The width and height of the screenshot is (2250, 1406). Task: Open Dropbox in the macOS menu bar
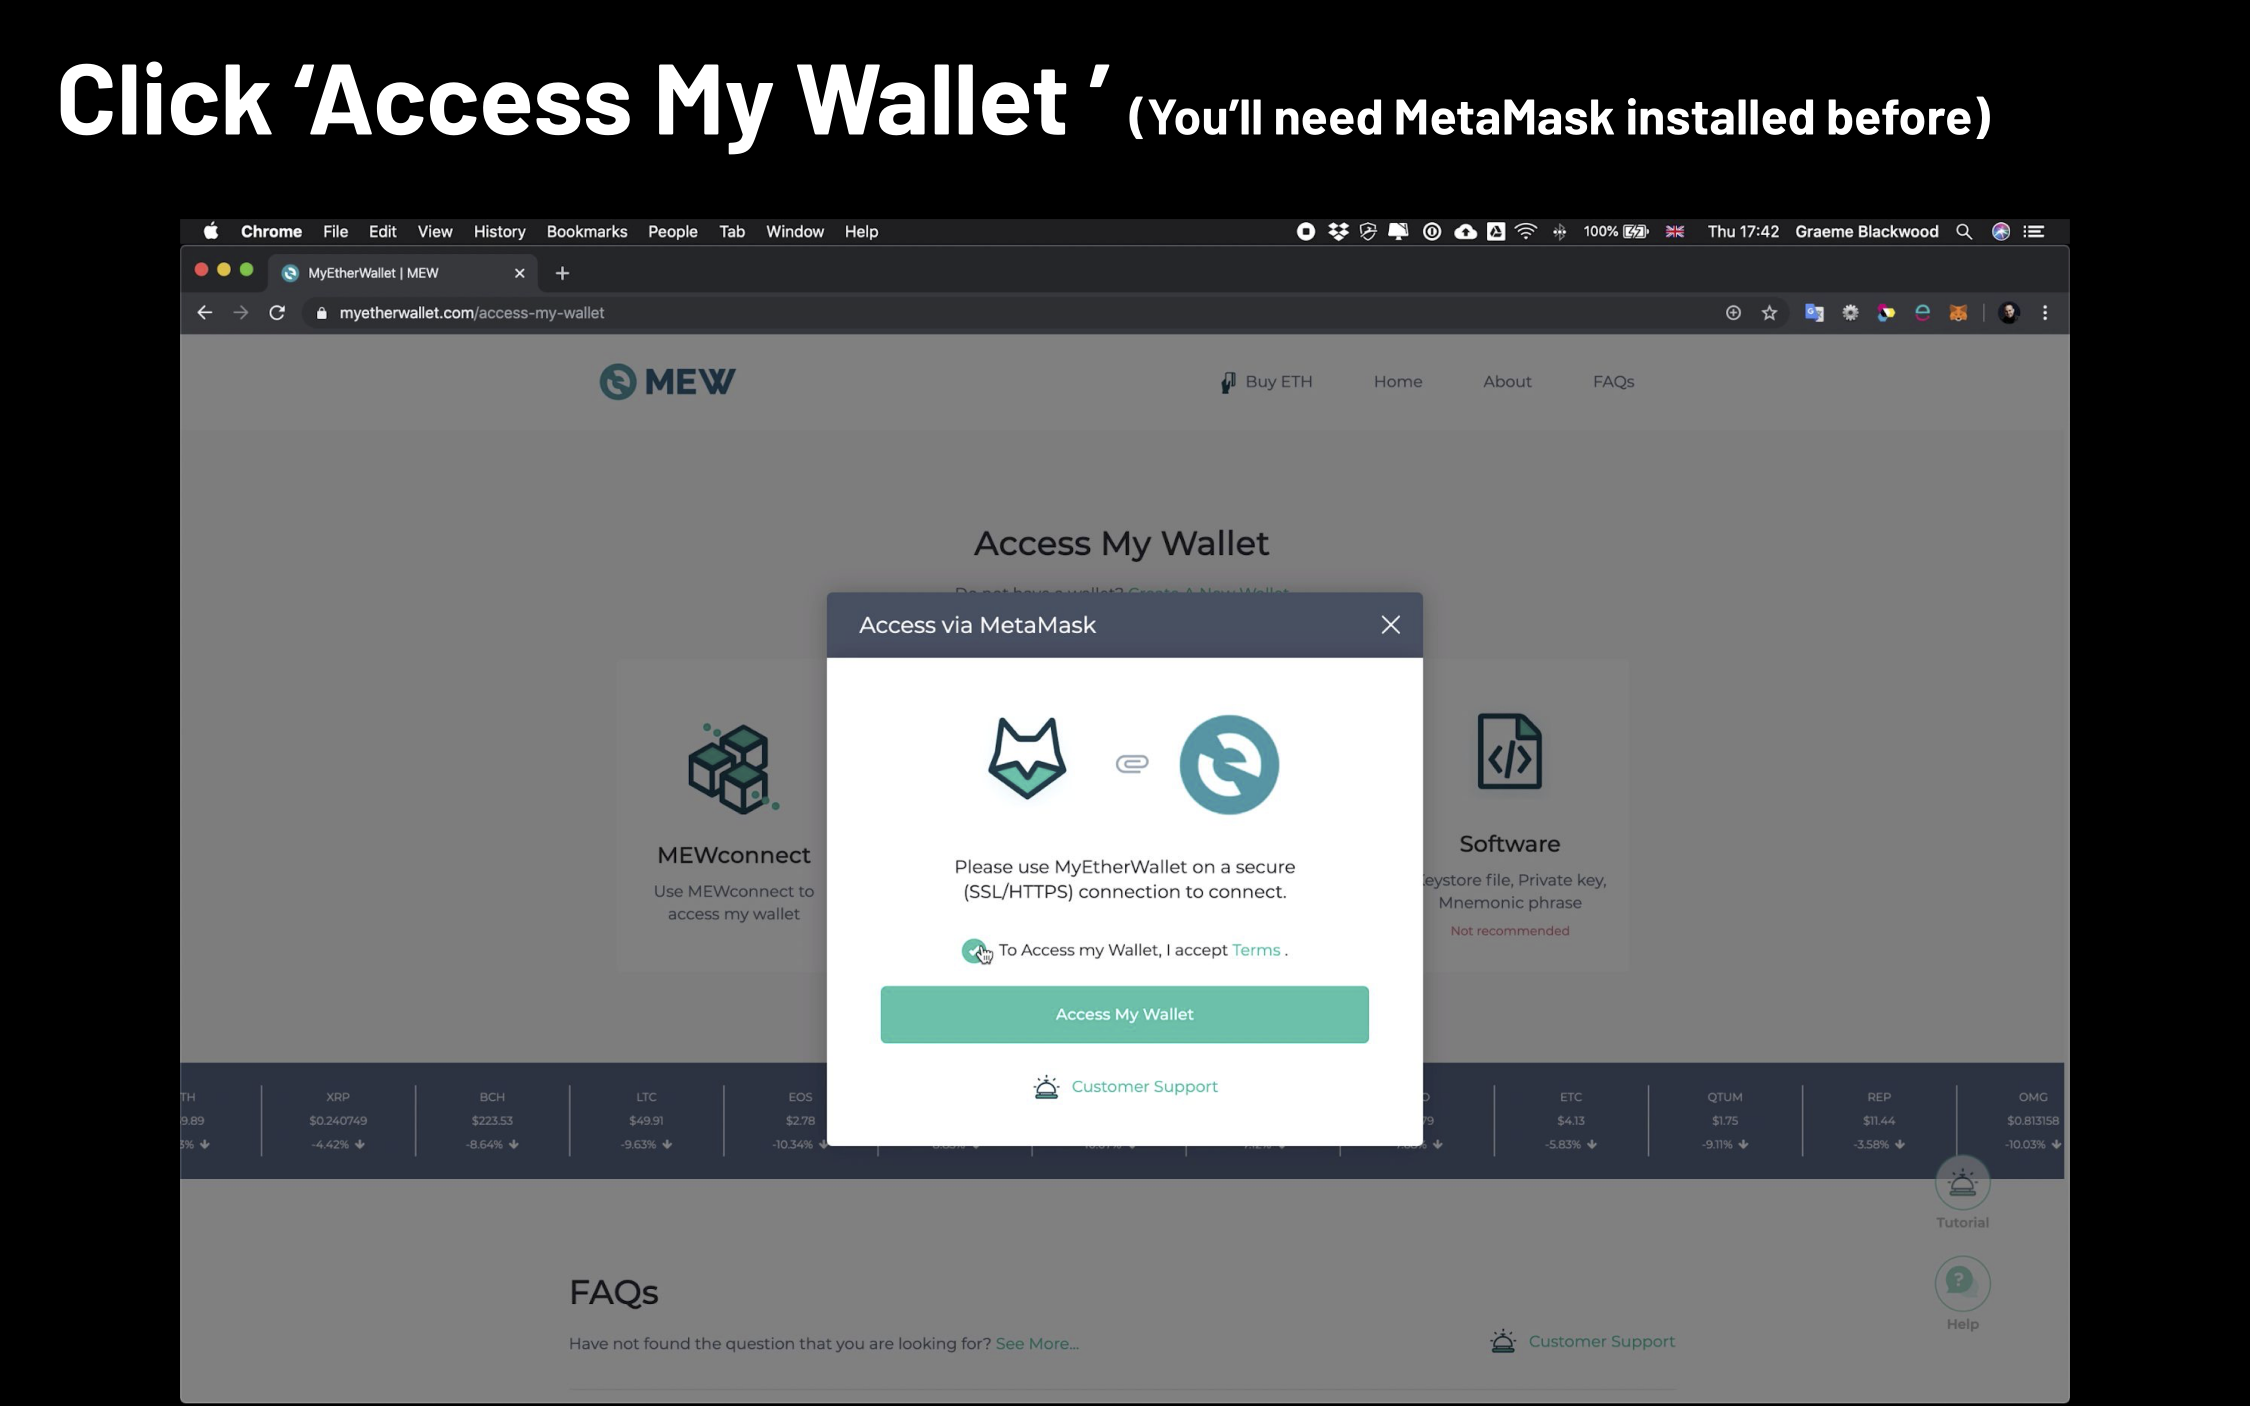tap(1337, 231)
